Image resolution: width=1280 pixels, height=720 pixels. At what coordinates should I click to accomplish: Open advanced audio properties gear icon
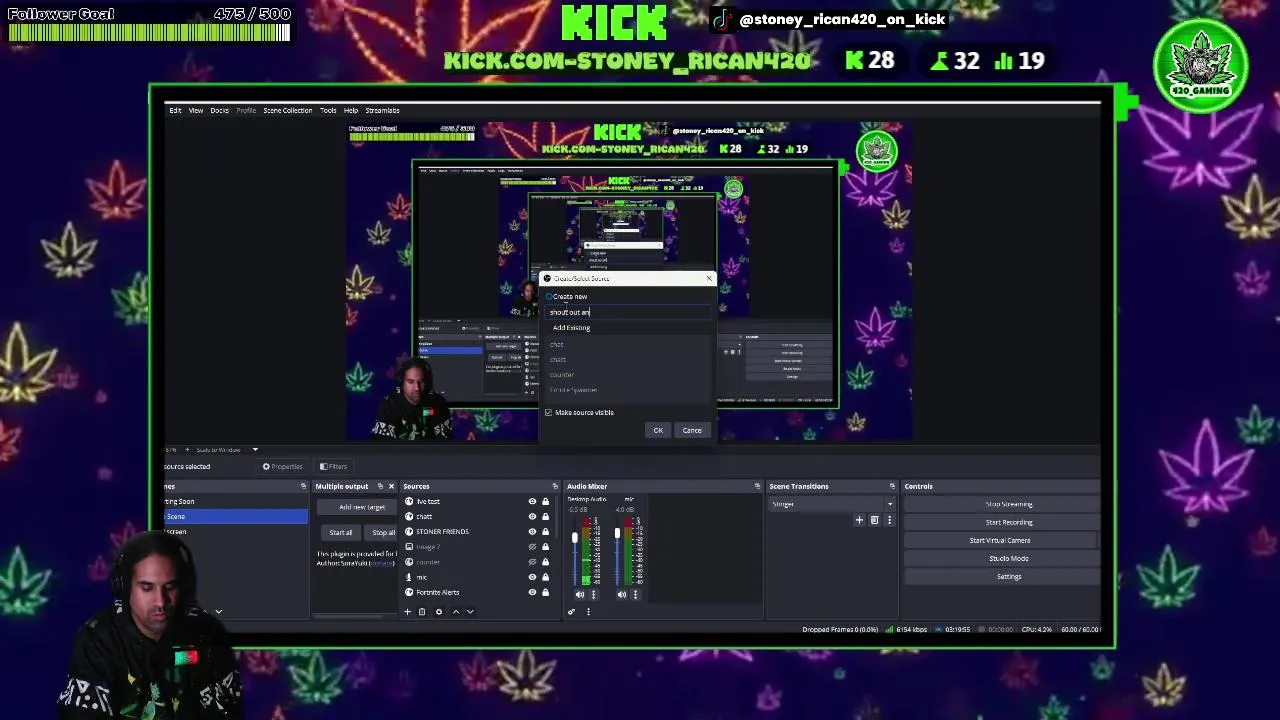pos(572,611)
